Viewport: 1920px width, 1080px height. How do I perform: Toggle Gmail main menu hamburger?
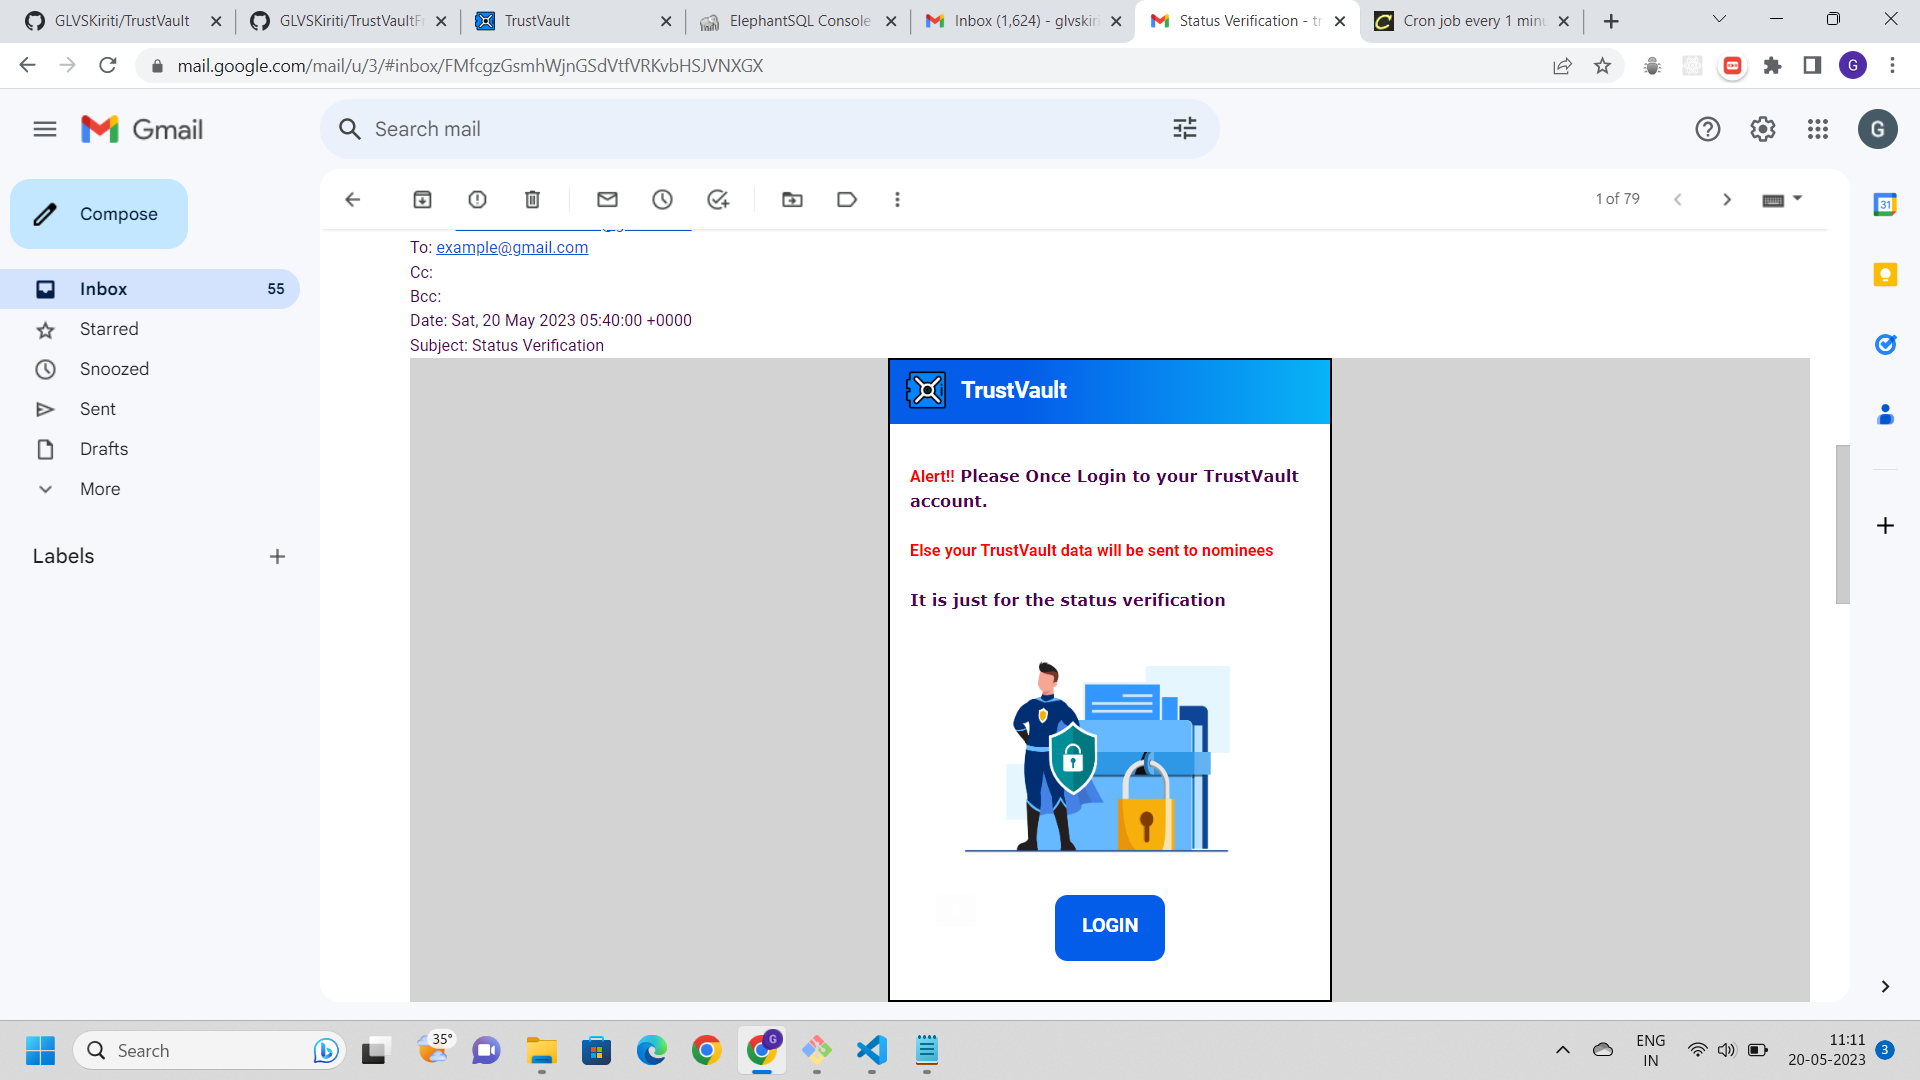pos(45,129)
